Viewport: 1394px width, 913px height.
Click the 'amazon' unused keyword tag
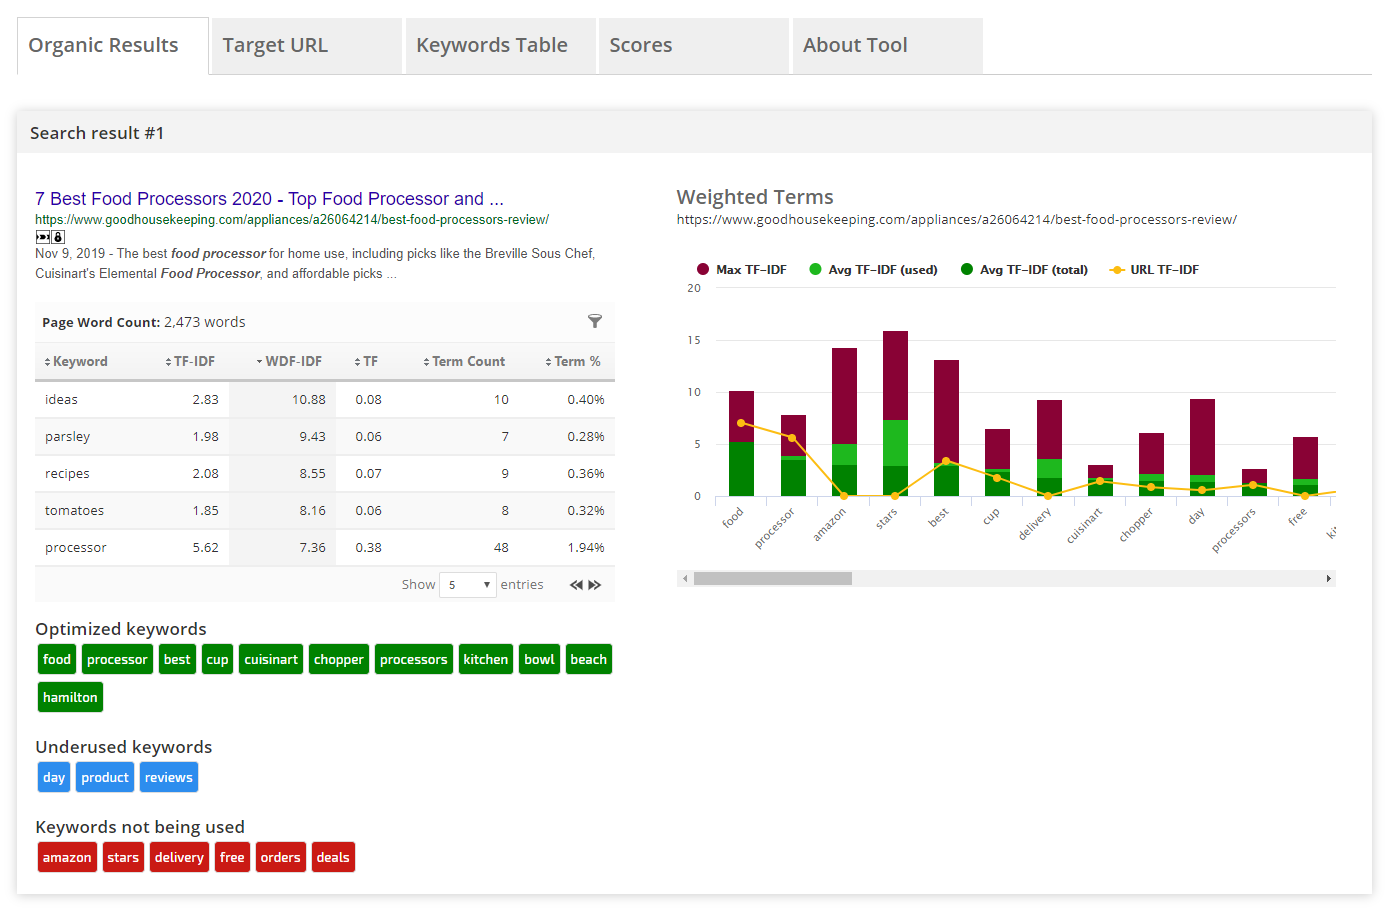pos(67,858)
